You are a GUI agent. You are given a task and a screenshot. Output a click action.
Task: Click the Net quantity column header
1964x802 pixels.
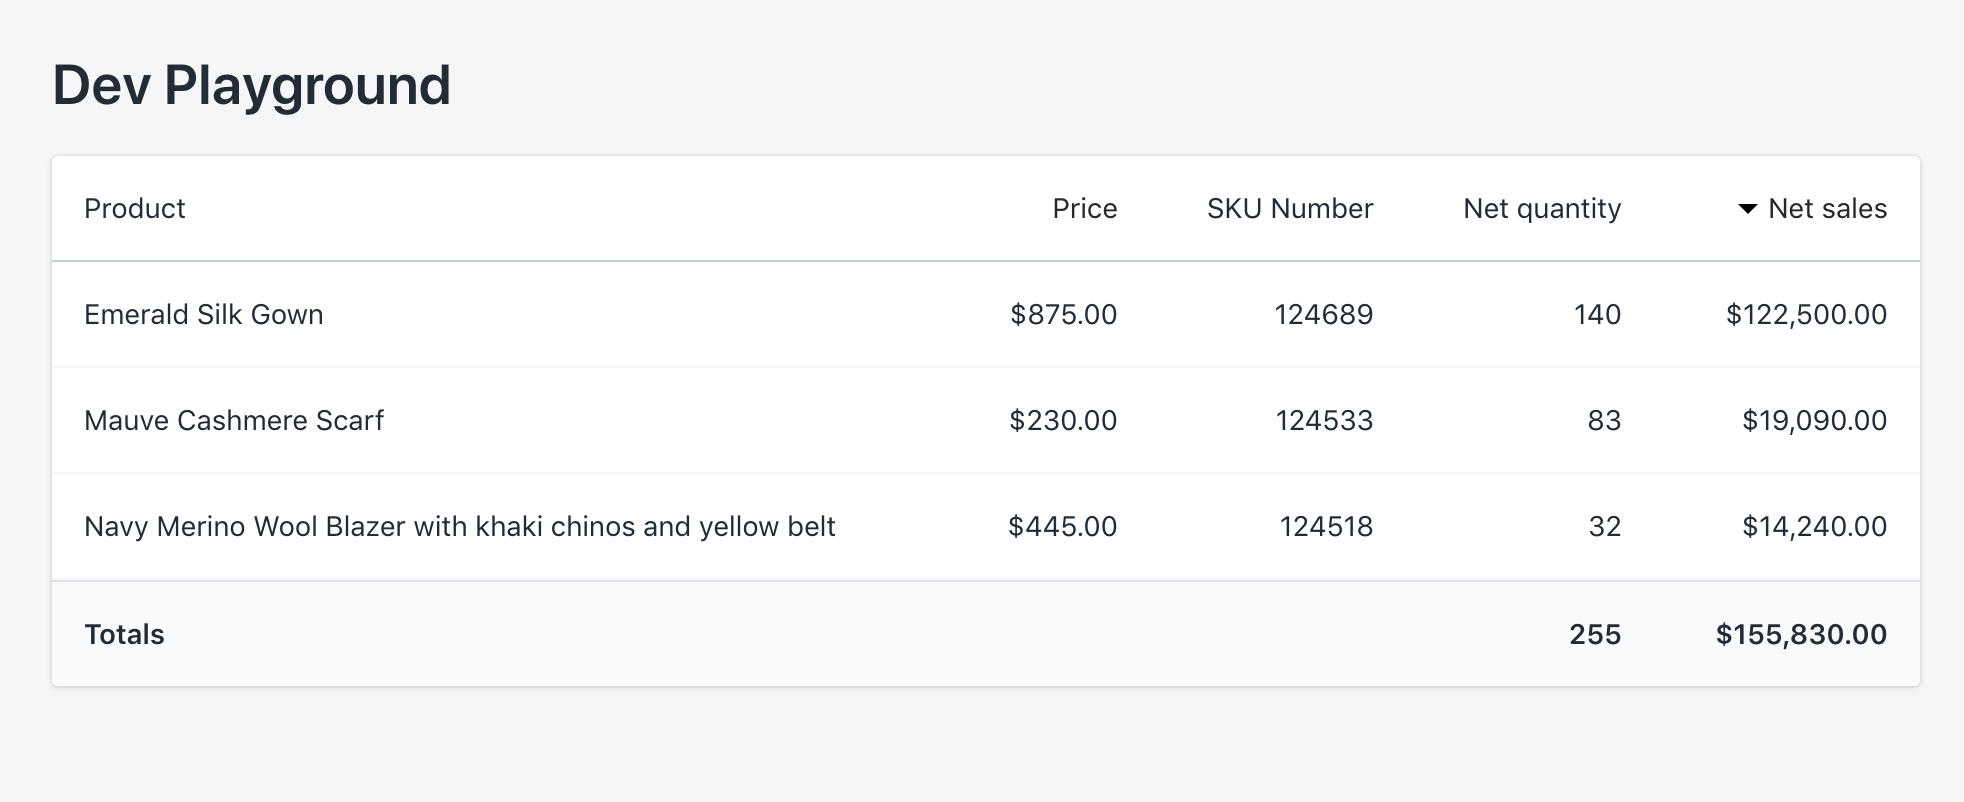(1541, 209)
